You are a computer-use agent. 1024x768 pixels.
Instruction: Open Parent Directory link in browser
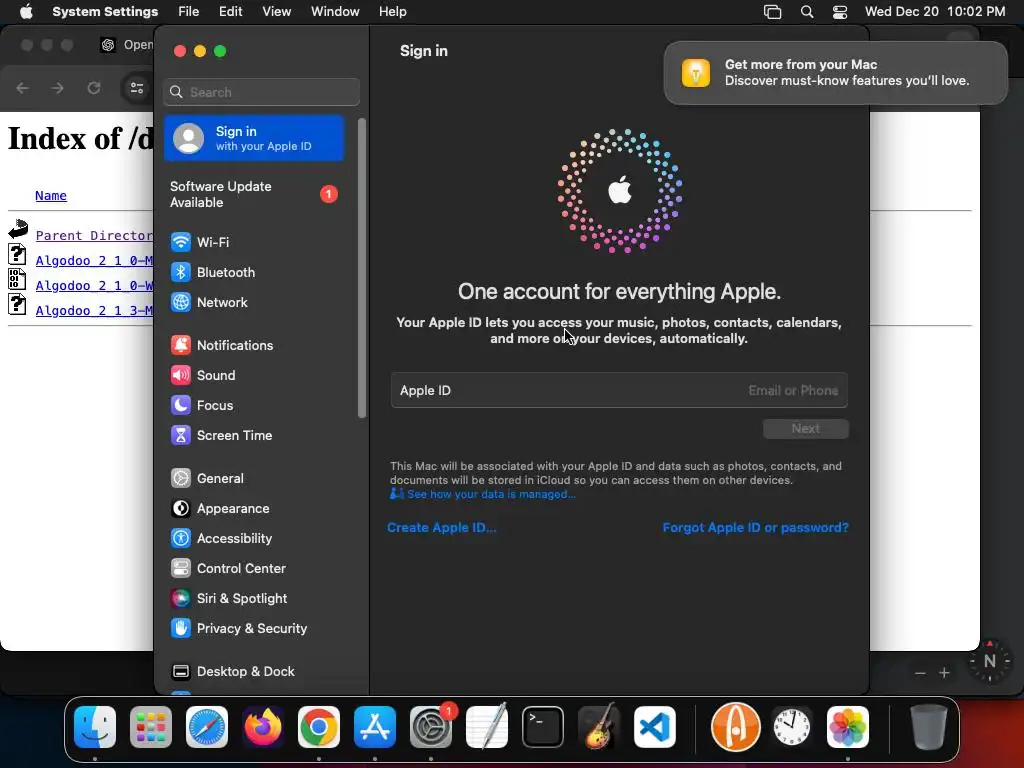coord(94,236)
